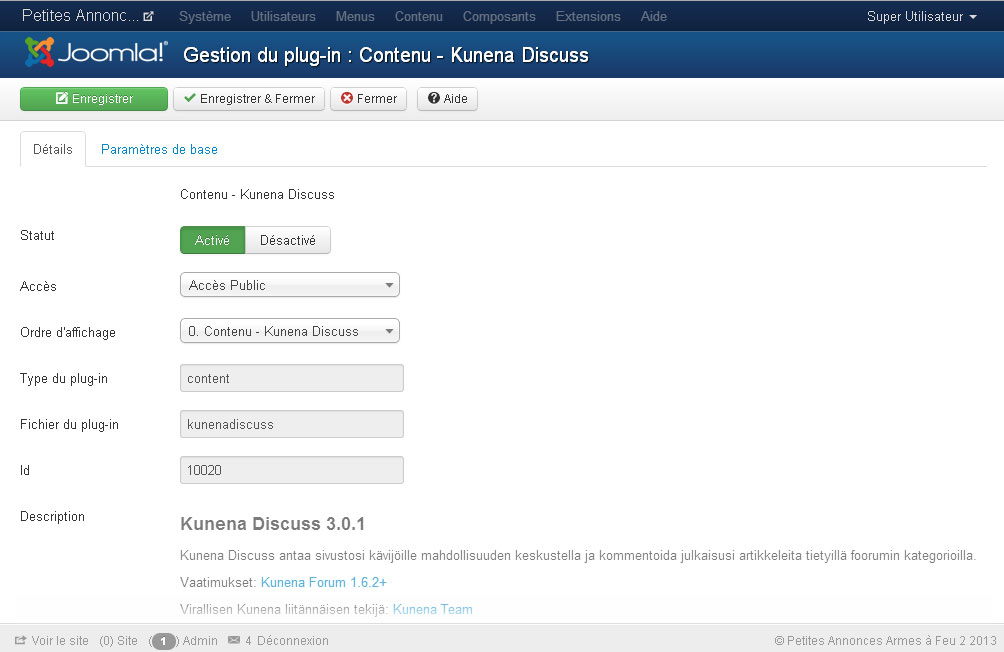Click the green Enregistrer save button

[94, 99]
